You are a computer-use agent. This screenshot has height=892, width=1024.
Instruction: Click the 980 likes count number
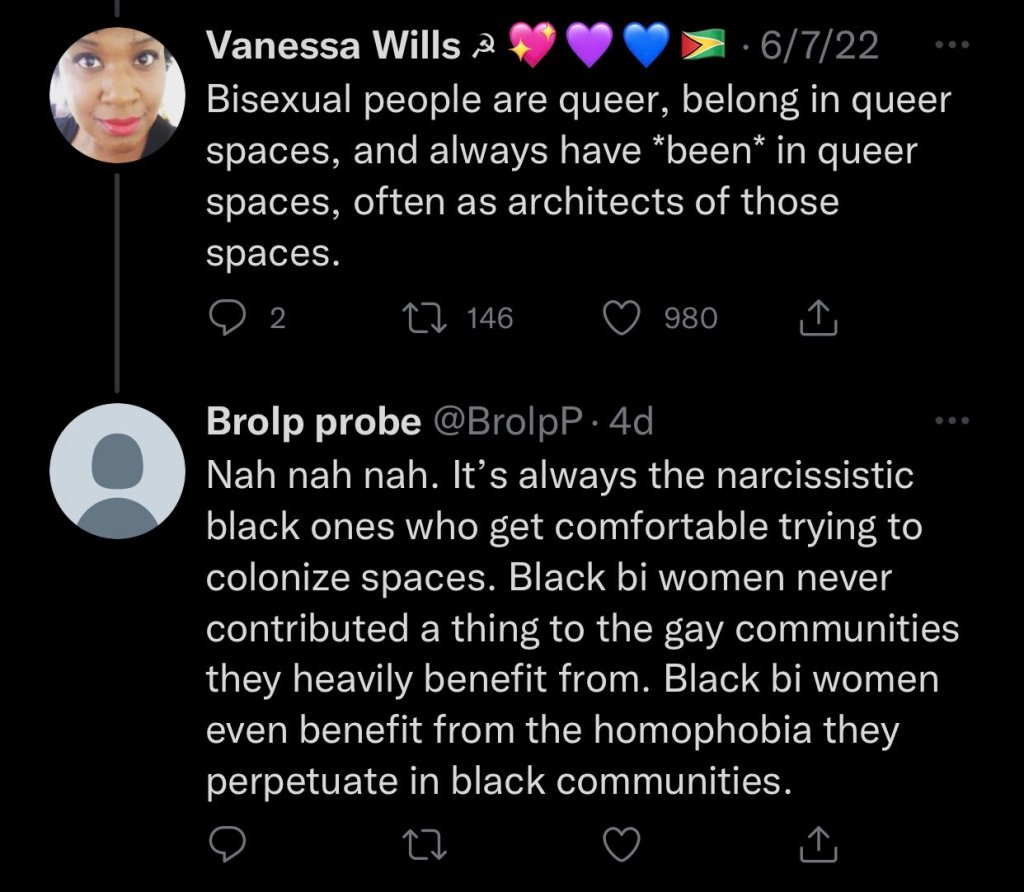(x=690, y=318)
